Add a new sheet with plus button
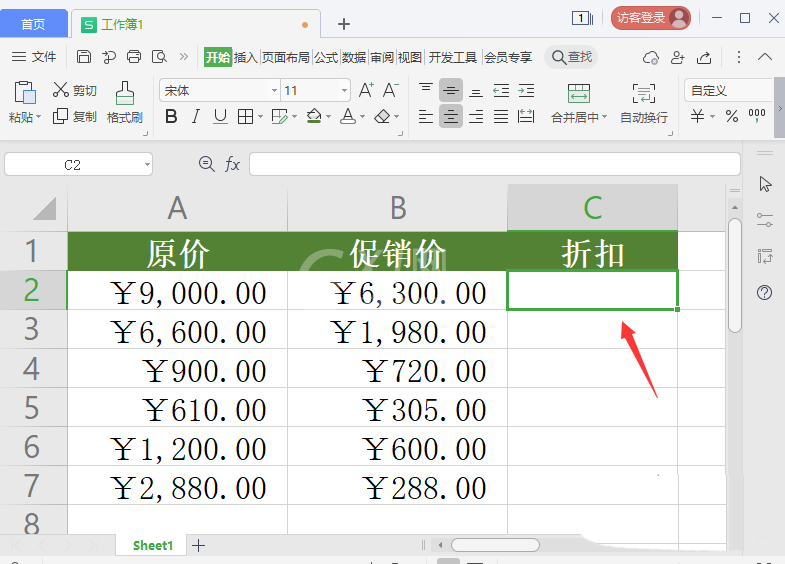The height and width of the screenshot is (564, 785). [199, 545]
